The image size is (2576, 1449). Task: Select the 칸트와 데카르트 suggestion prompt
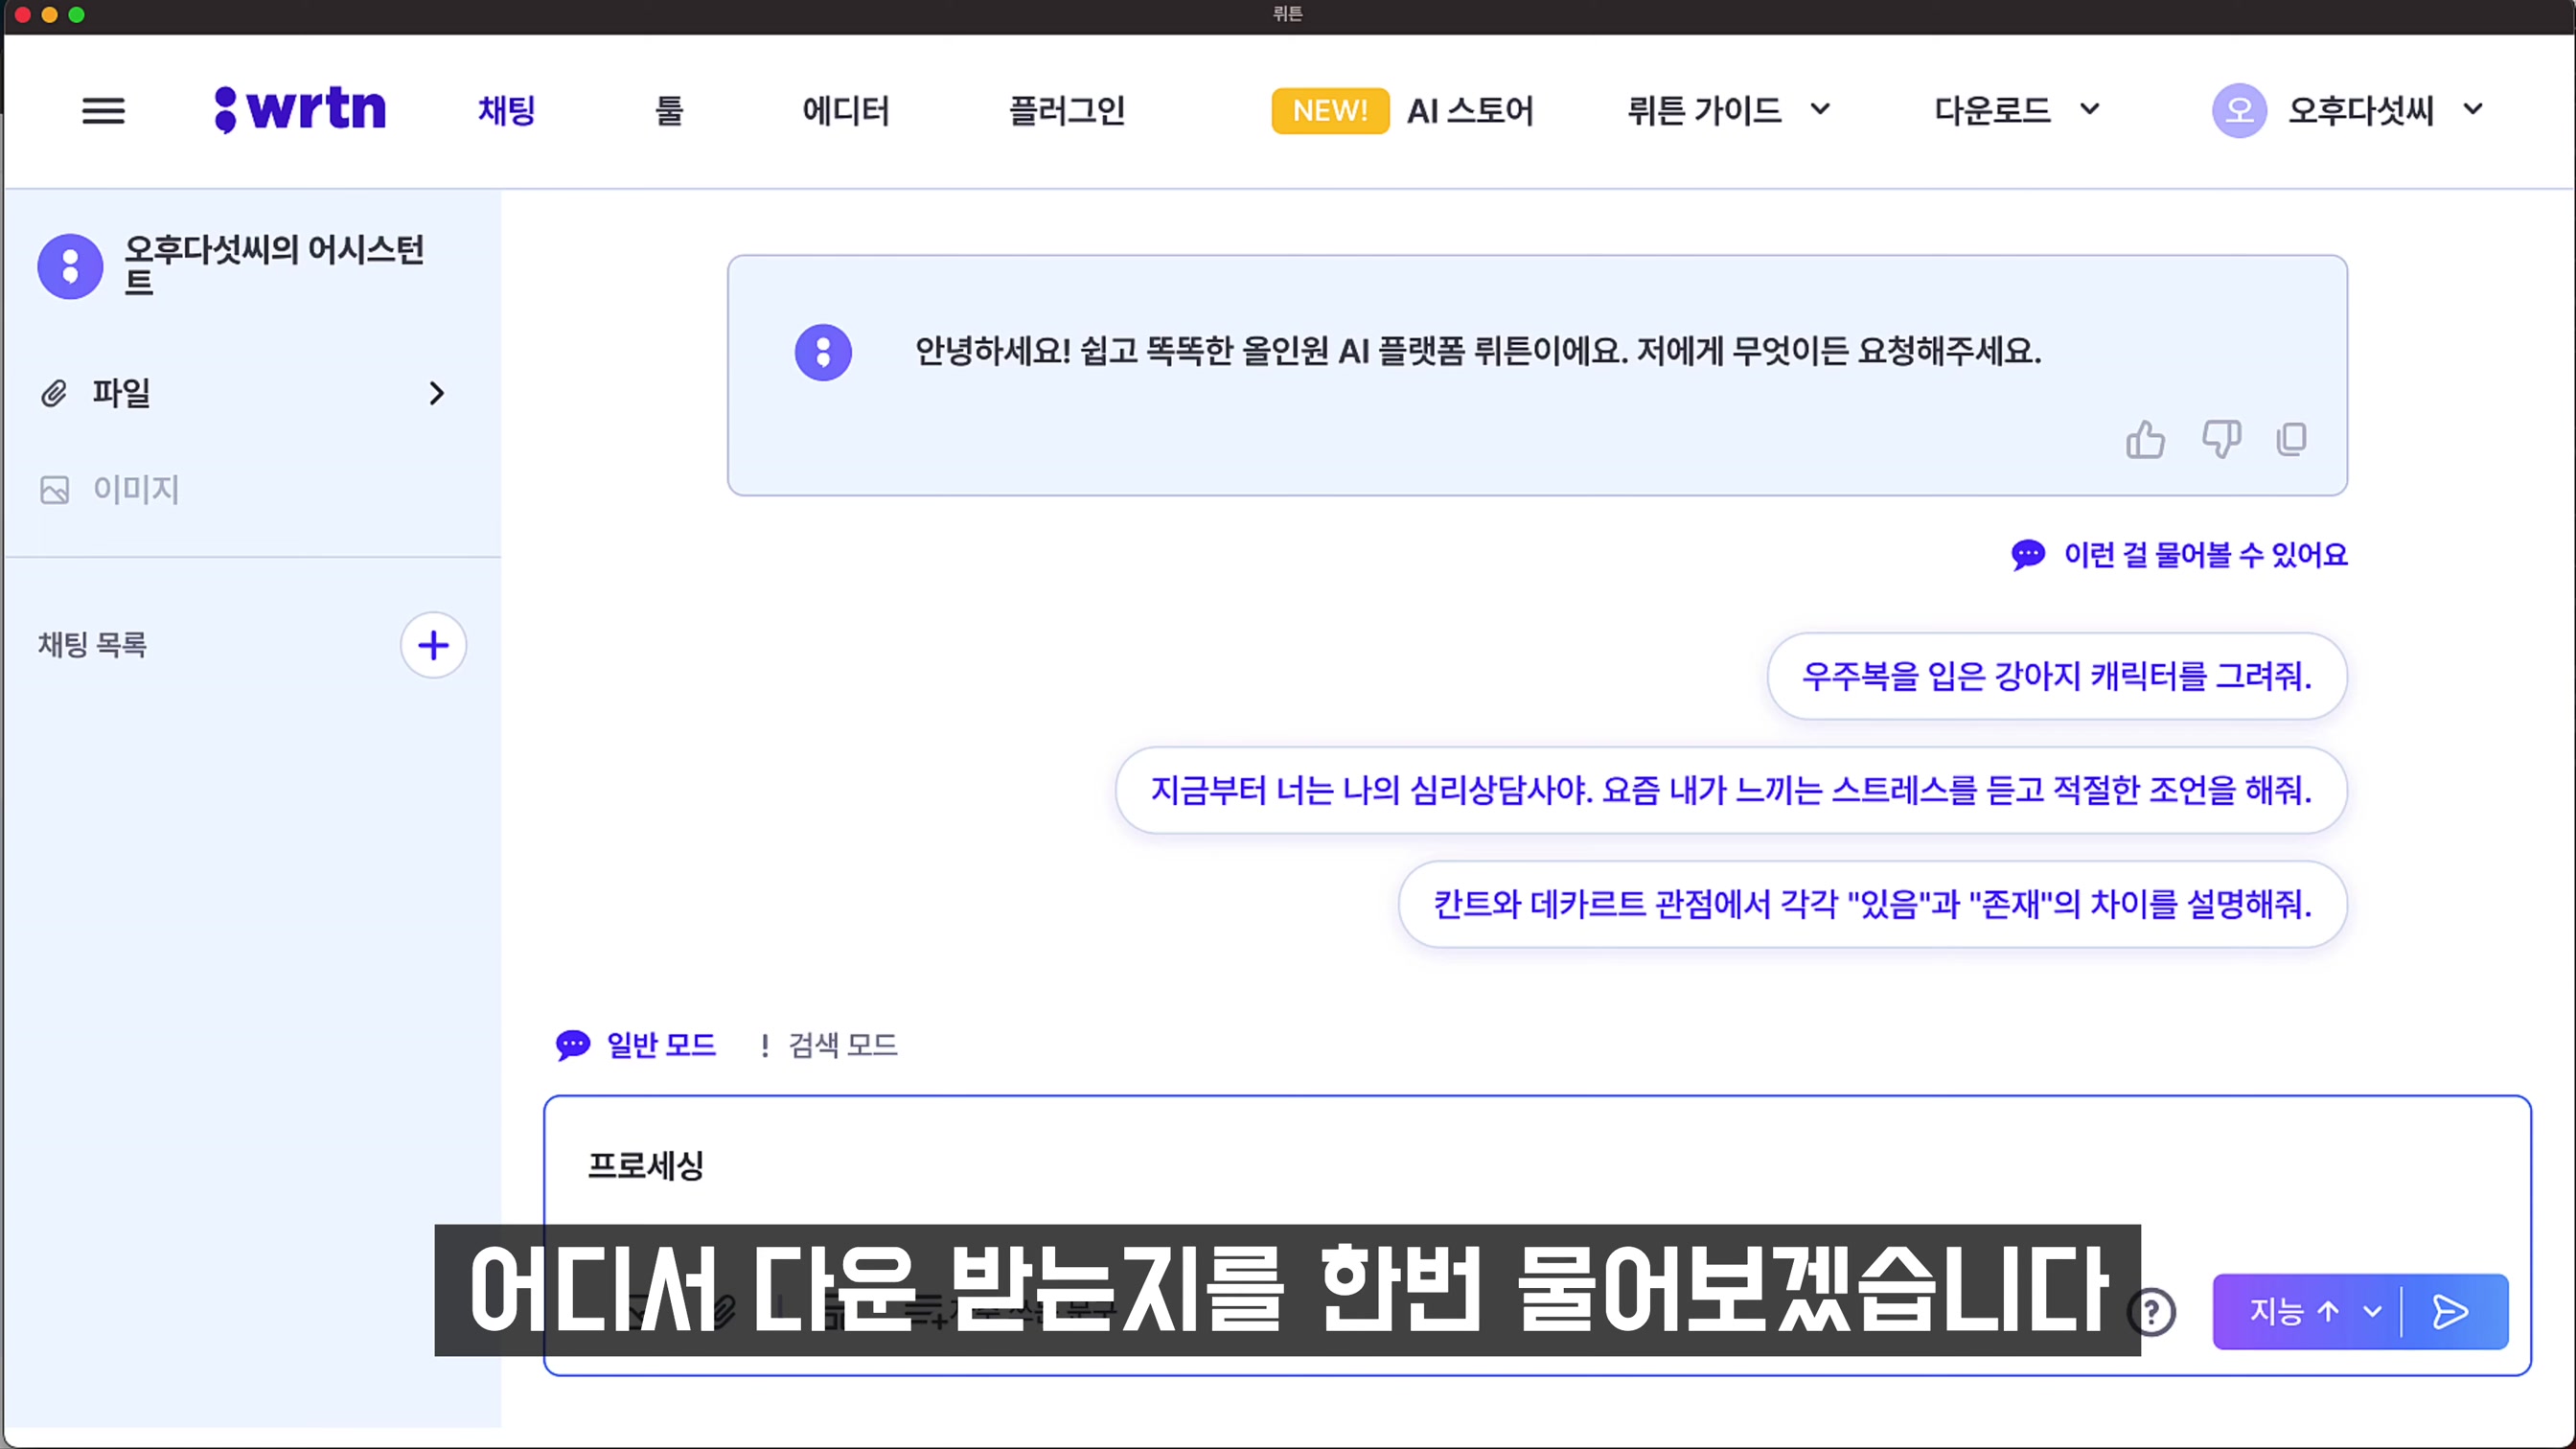(1872, 904)
